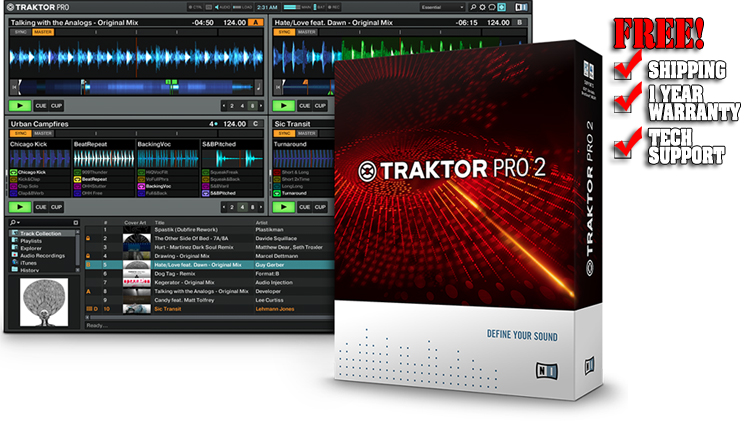Screen dimensions: 750x421
Task: Select track Sic Transit in list
Action: [x=210, y=309]
